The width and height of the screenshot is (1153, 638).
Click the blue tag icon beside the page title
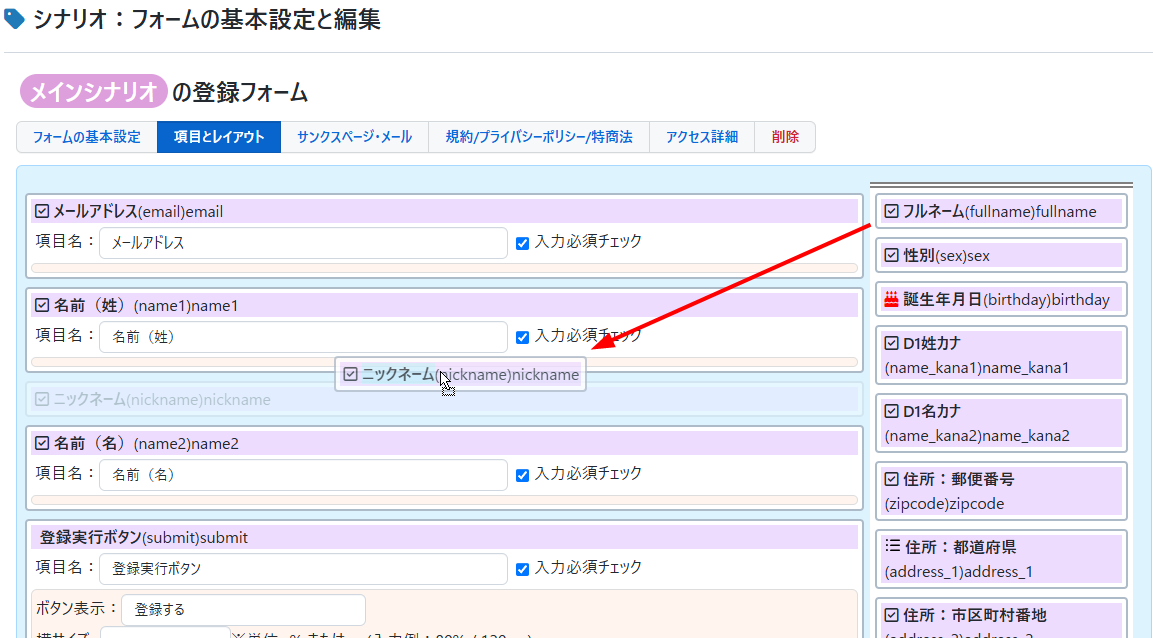[x=15, y=19]
